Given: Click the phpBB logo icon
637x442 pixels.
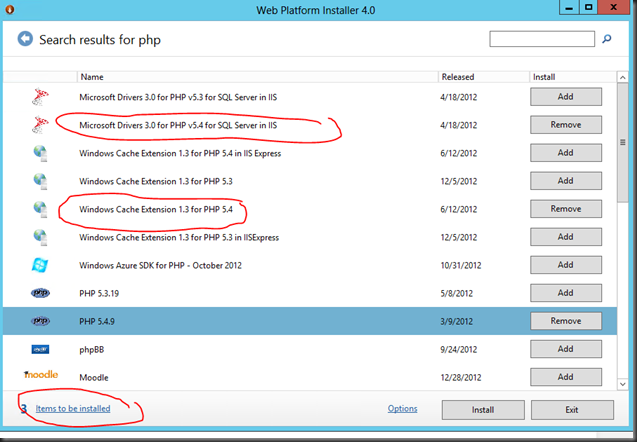Looking at the screenshot, I should [x=40, y=349].
